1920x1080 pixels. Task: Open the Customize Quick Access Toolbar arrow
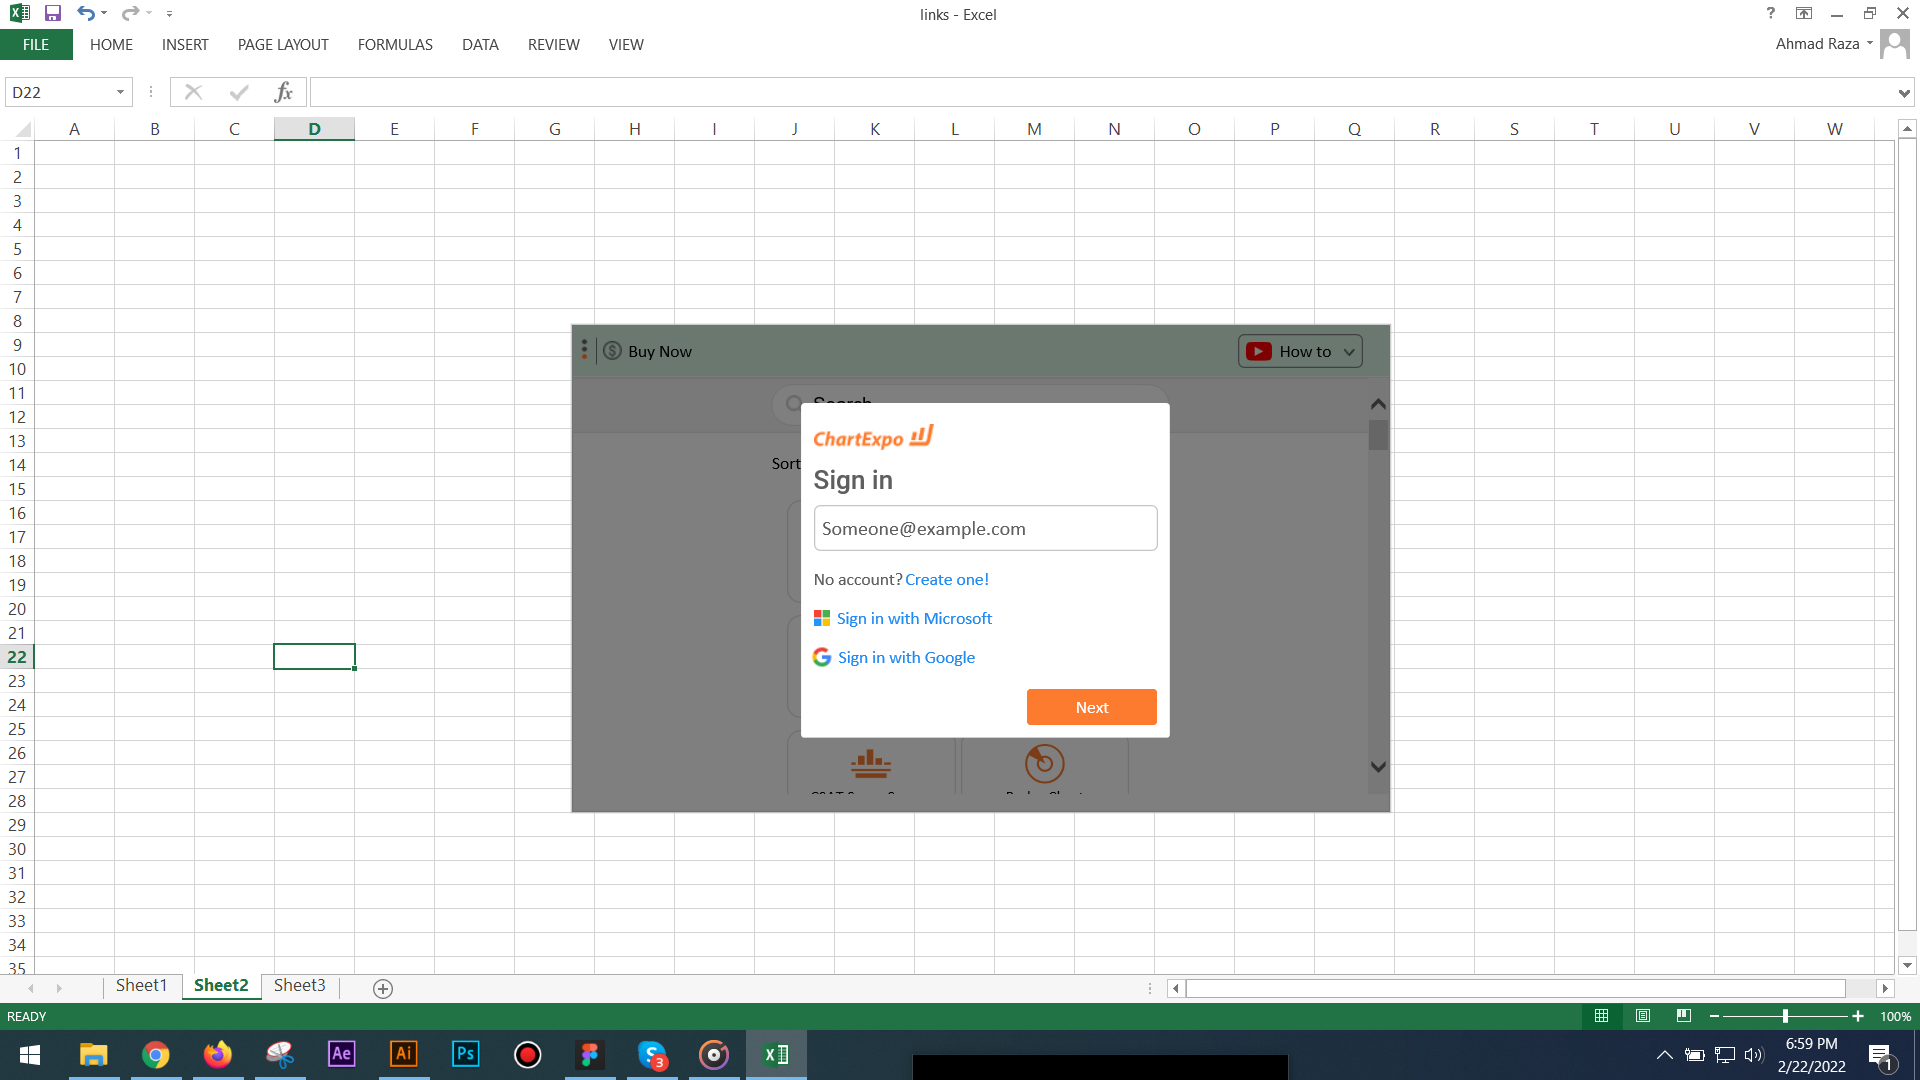169,14
